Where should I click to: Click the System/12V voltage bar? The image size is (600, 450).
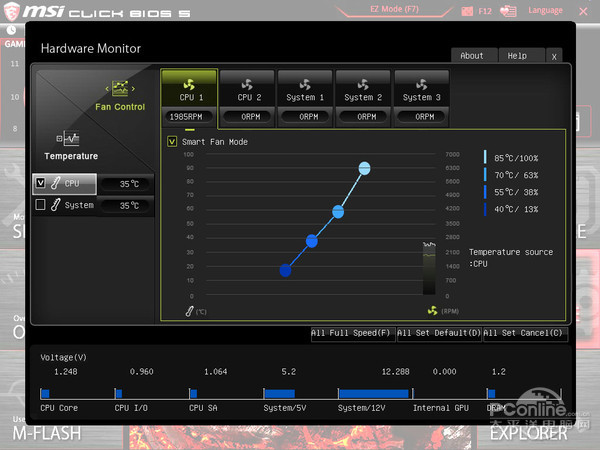click(x=374, y=393)
